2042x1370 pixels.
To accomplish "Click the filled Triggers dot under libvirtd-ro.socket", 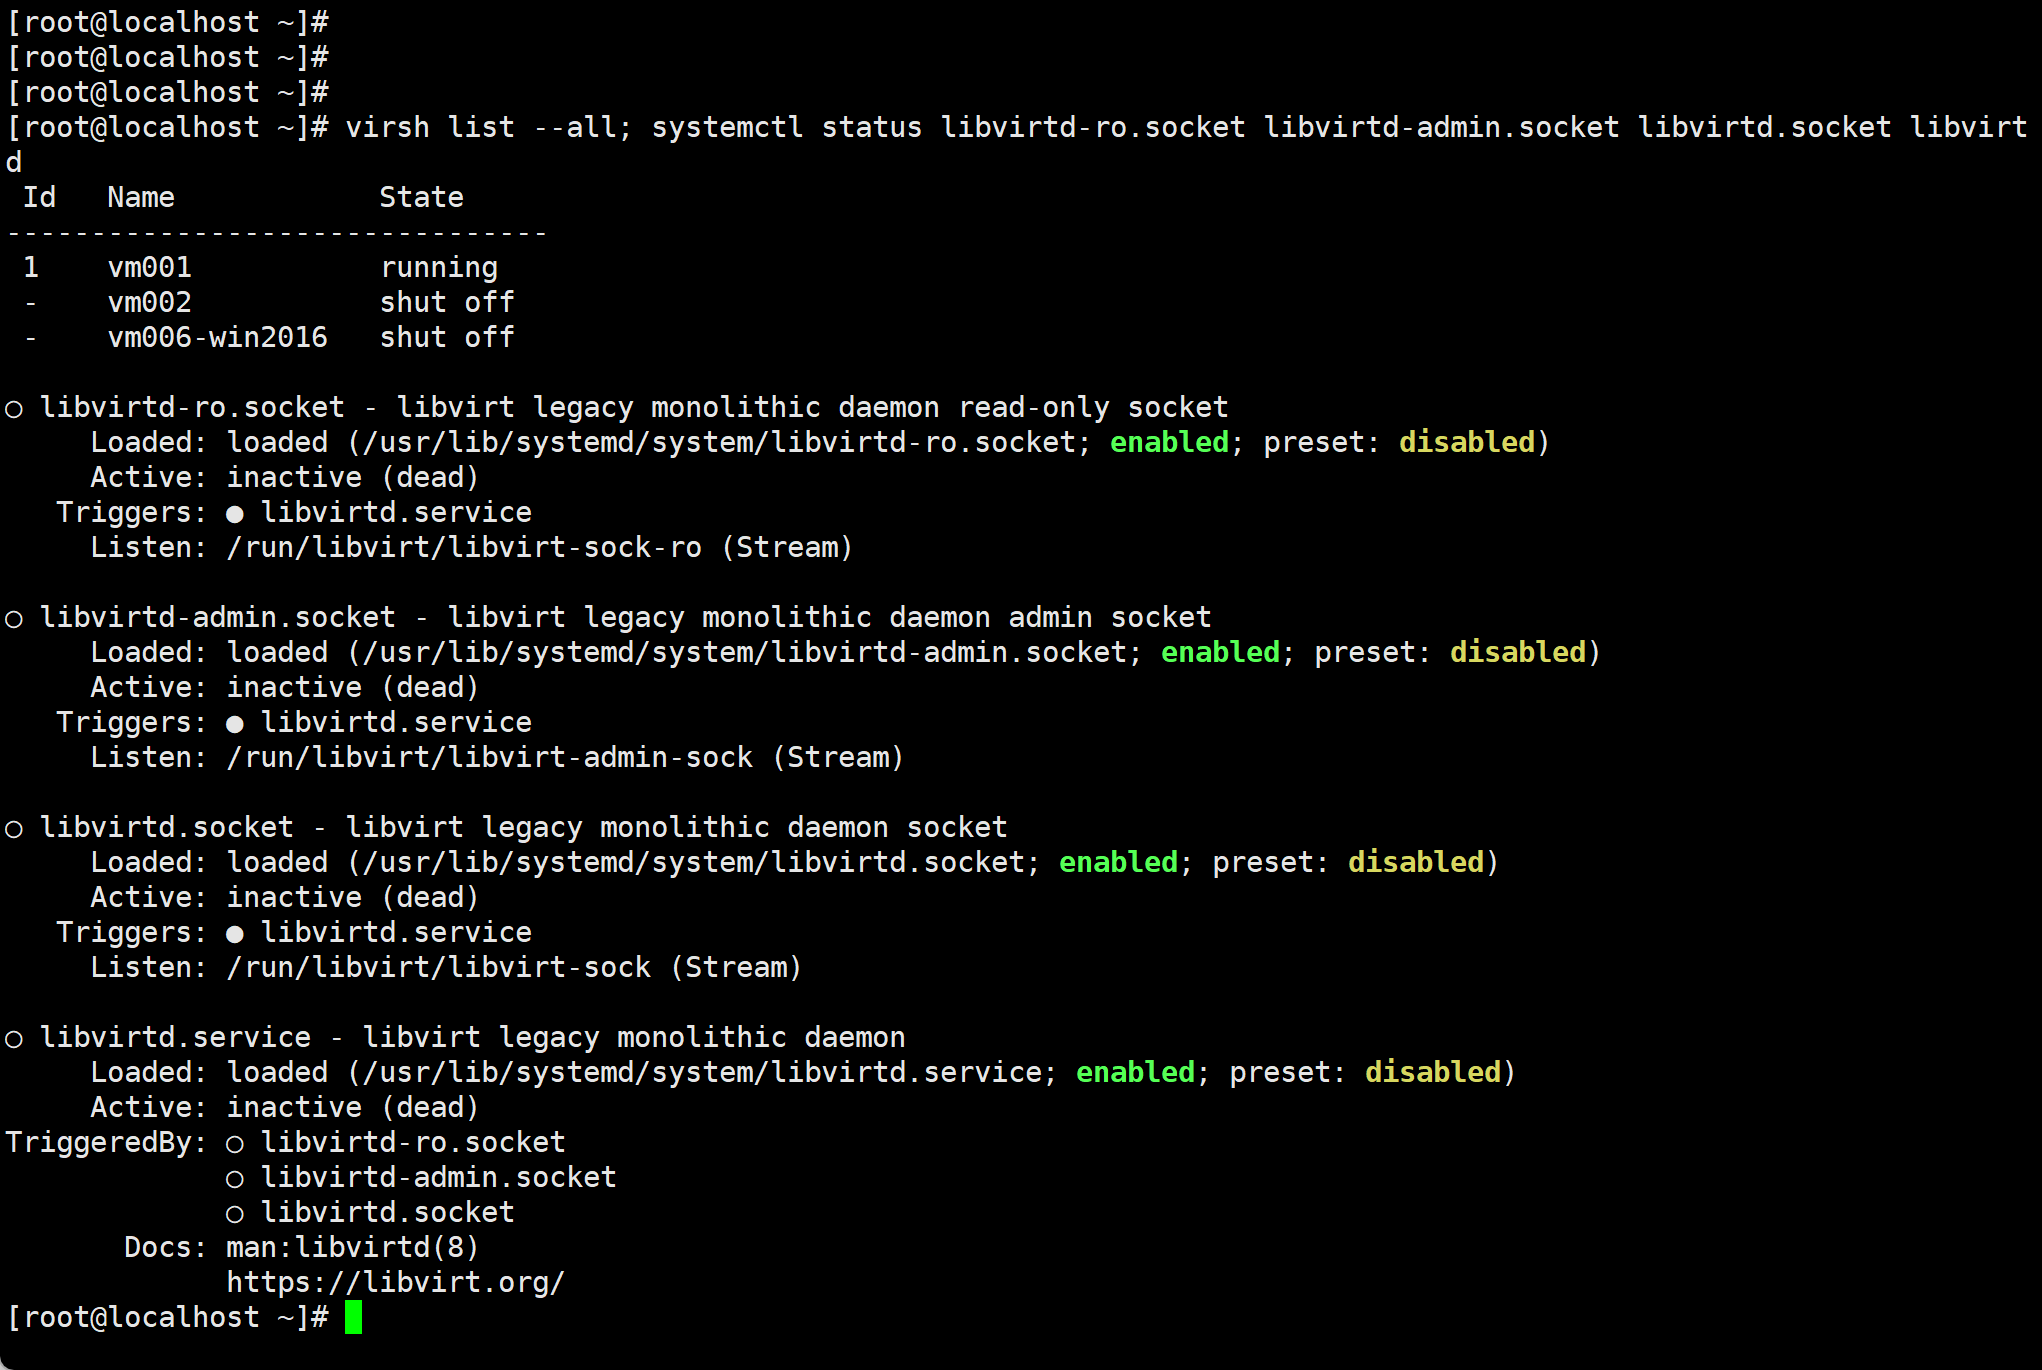I will 235,514.
